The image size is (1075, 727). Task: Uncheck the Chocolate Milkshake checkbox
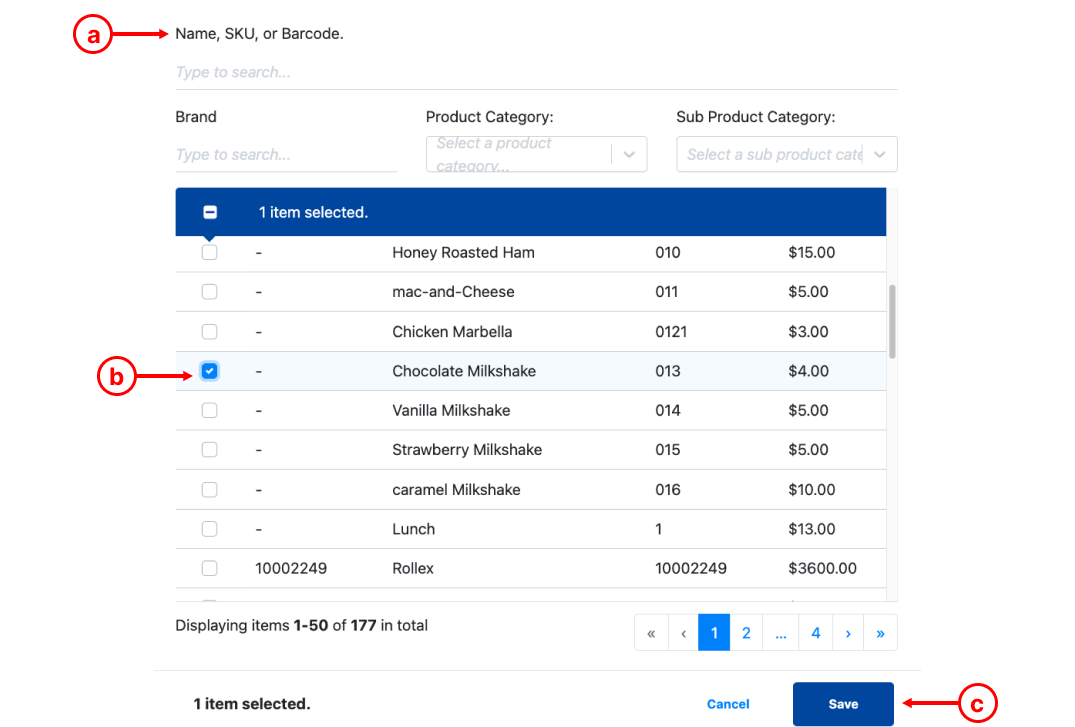click(x=210, y=371)
